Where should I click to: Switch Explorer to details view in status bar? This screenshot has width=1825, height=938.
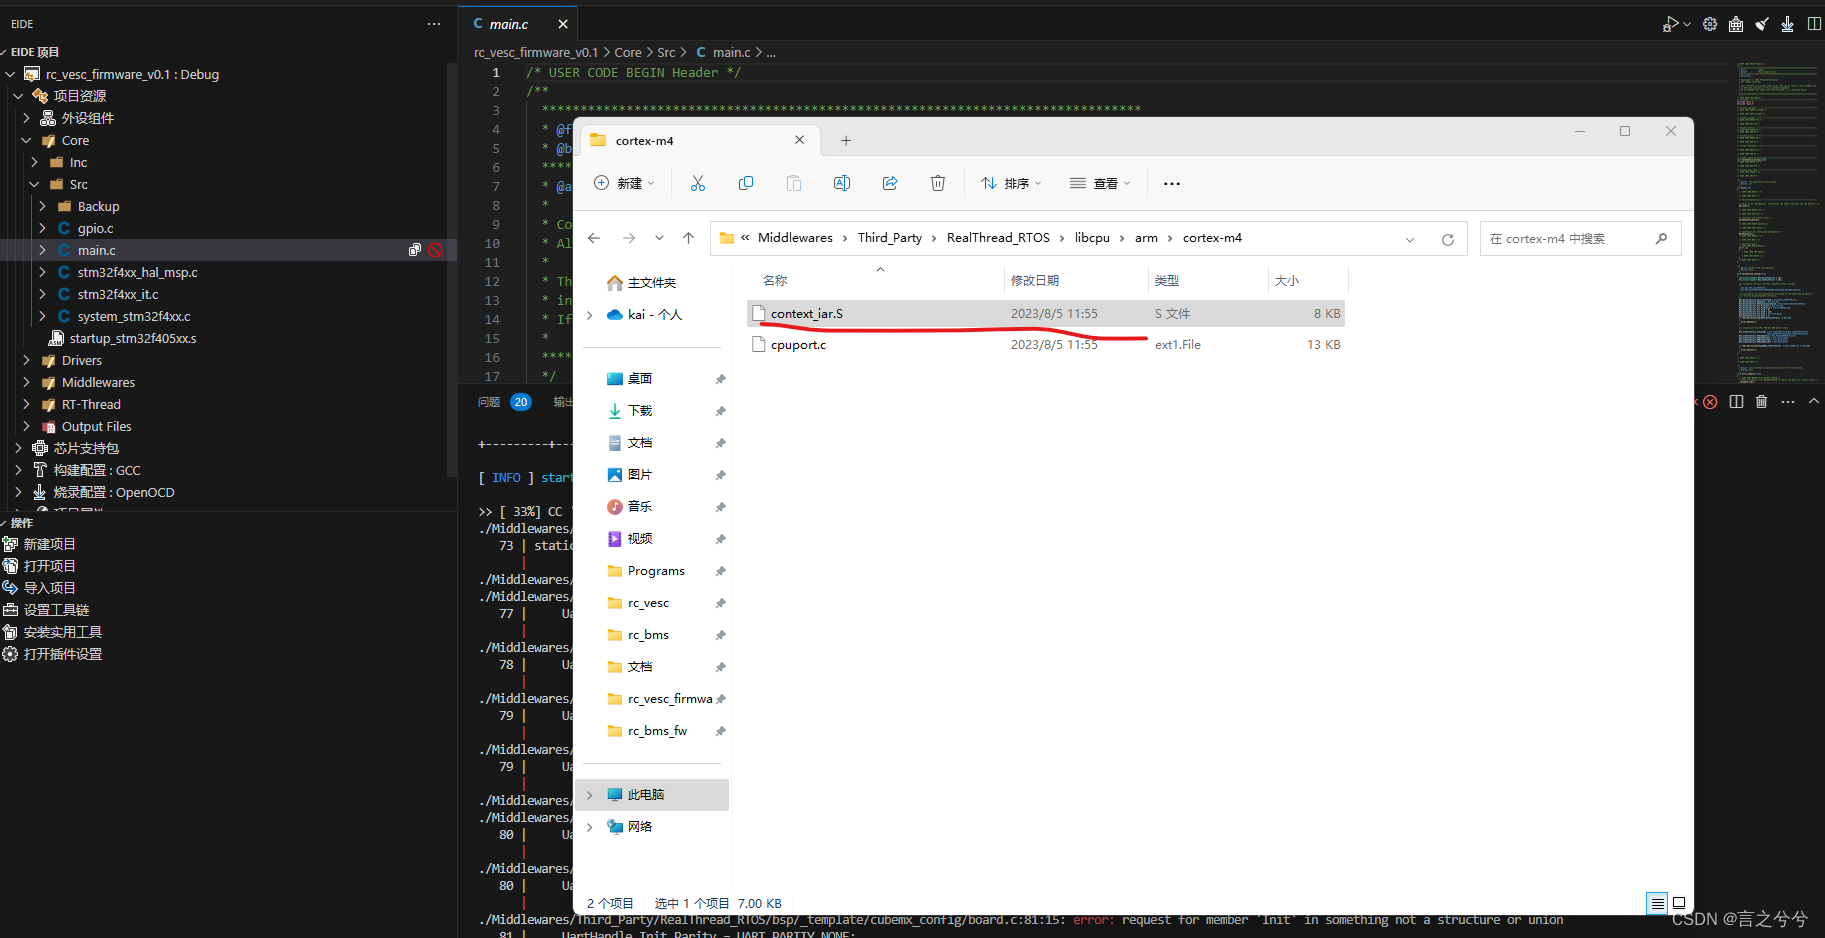[x=1657, y=903]
